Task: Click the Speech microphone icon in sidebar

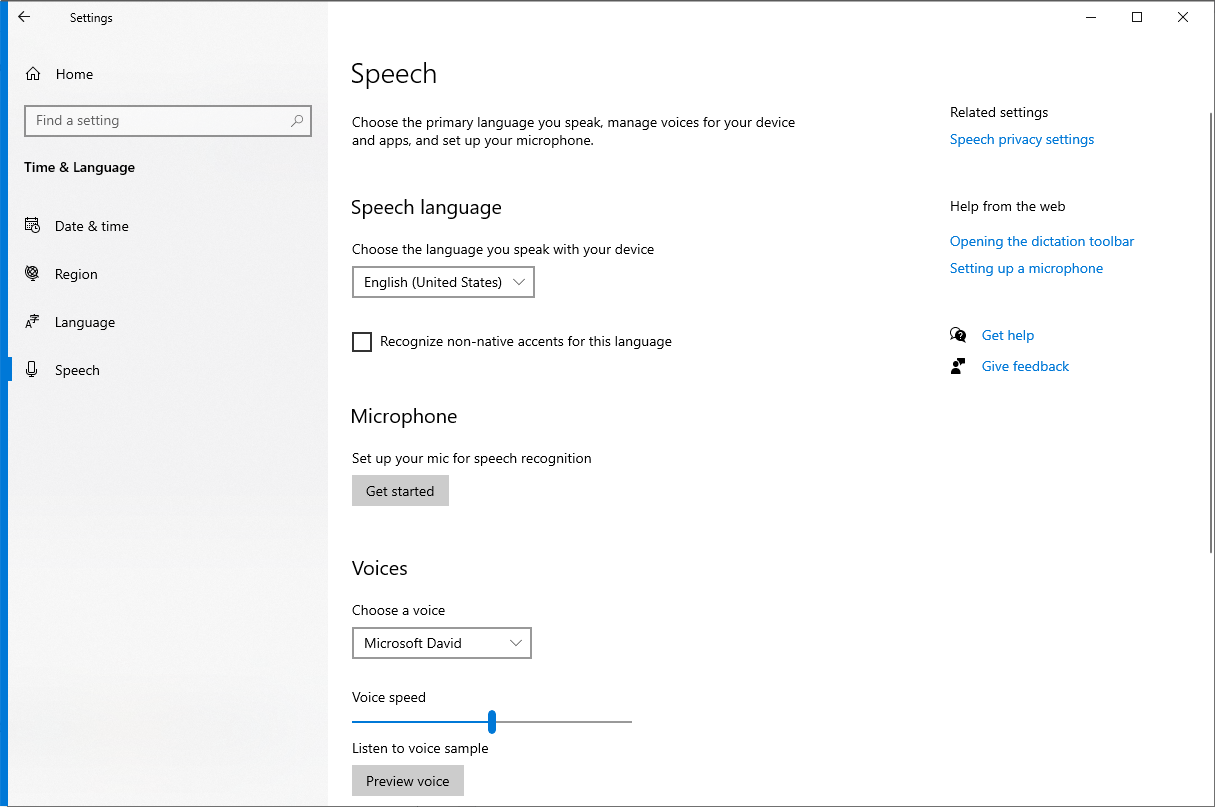Action: click(x=33, y=370)
